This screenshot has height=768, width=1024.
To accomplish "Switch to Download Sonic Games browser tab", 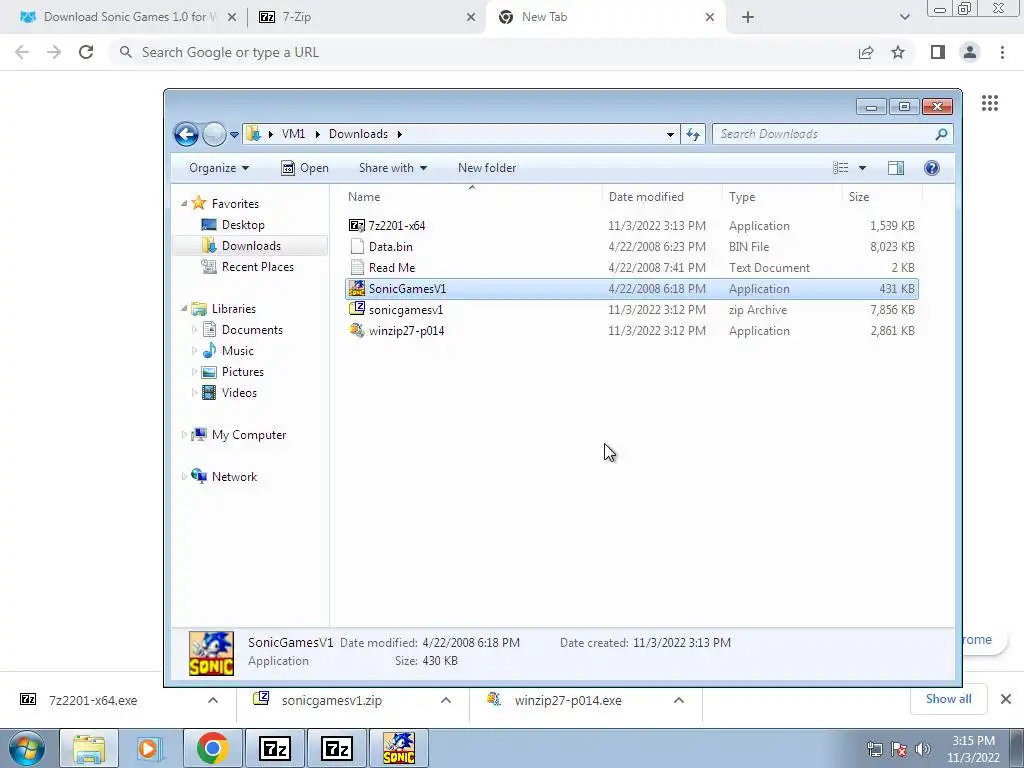I will click(x=121, y=17).
